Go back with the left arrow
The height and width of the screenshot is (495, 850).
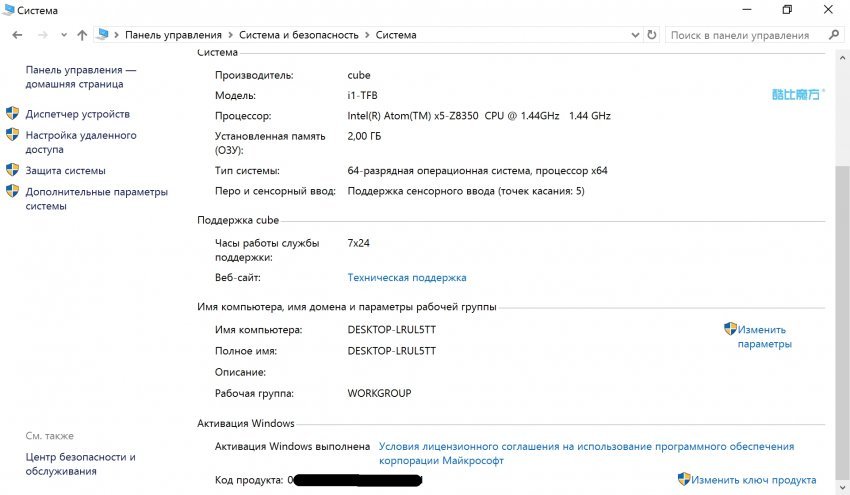click(x=17, y=35)
